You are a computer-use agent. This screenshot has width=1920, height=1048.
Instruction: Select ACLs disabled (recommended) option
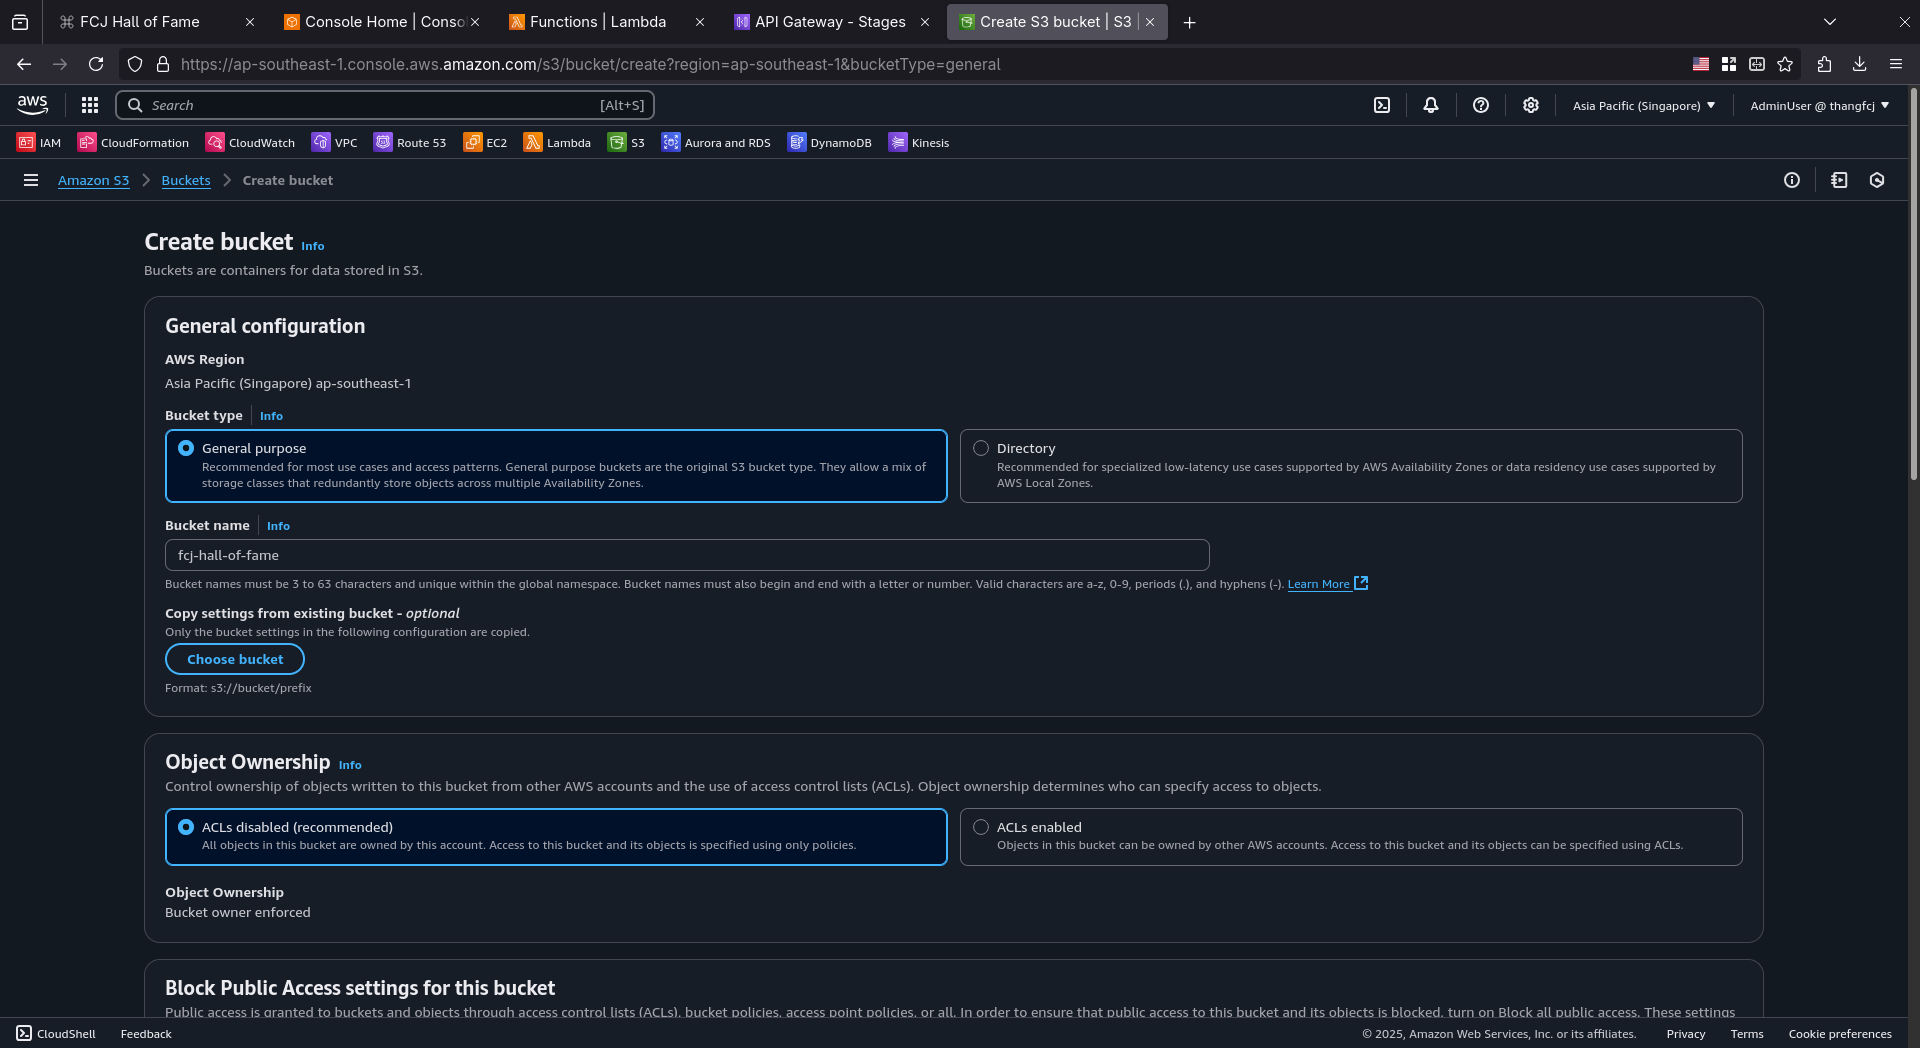pos(556,837)
